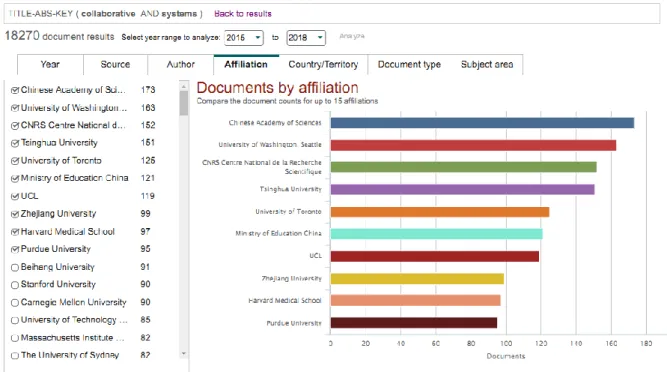
Task: Uncheck University of Toronto checkbox
Action: pos(15,161)
